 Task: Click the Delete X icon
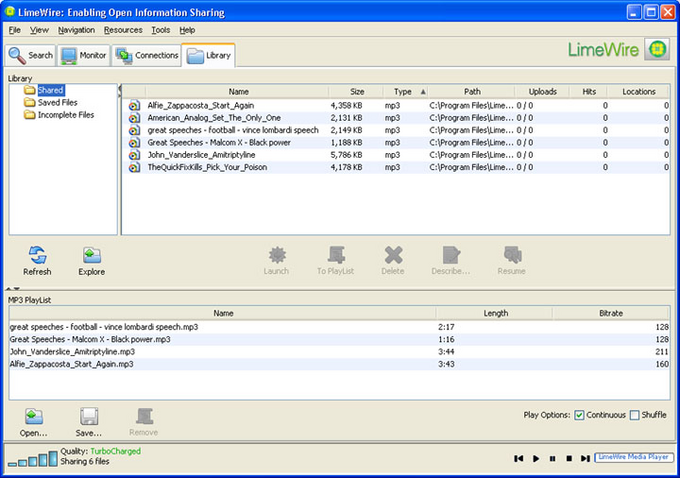[x=393, y=255]
